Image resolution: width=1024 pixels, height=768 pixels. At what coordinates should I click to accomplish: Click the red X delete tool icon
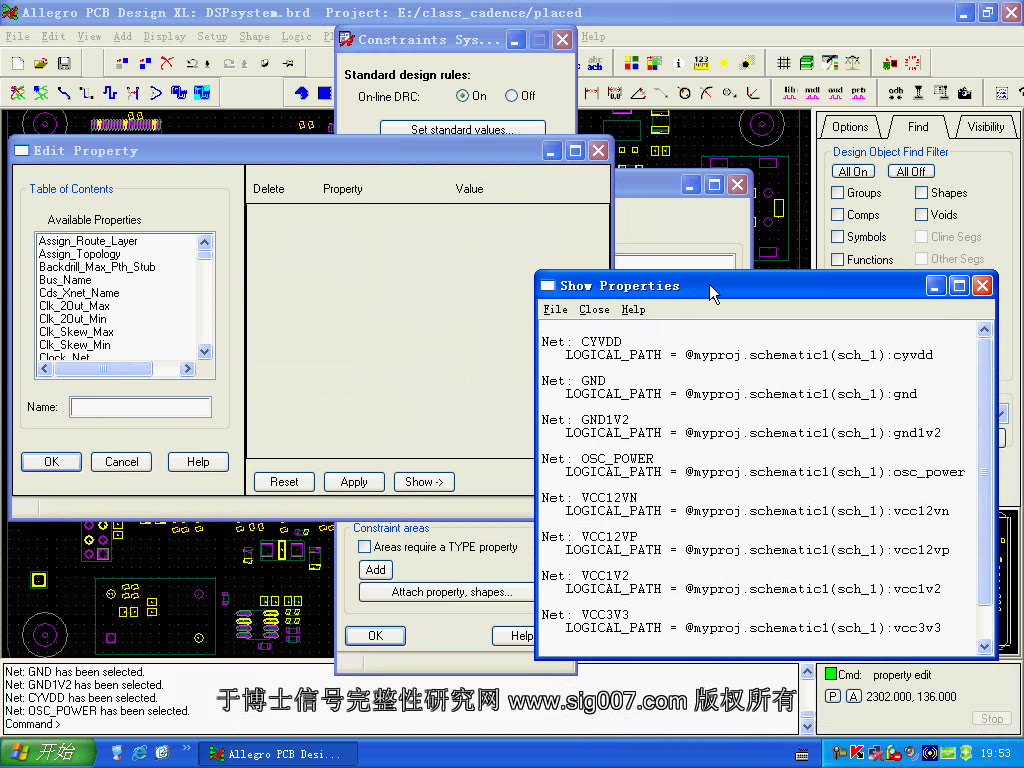tap(167, 63)
